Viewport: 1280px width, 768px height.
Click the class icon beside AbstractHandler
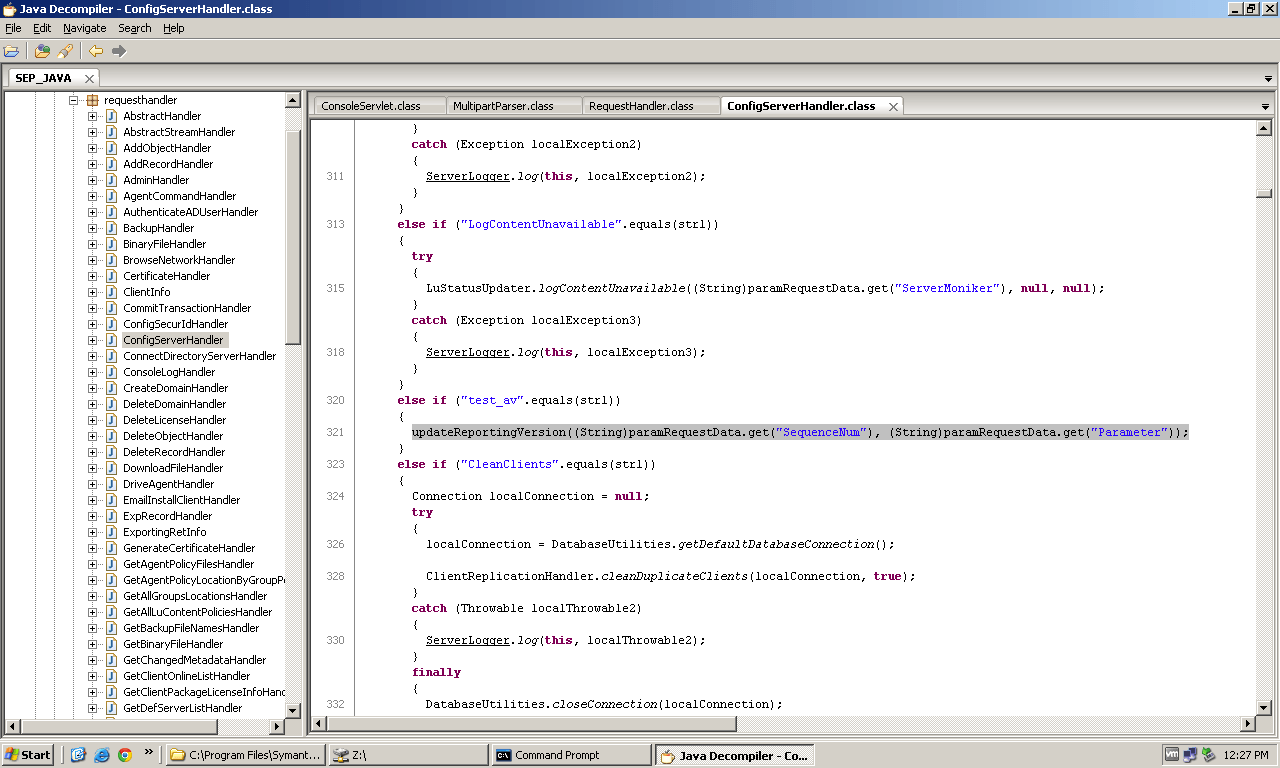point(111,116)
